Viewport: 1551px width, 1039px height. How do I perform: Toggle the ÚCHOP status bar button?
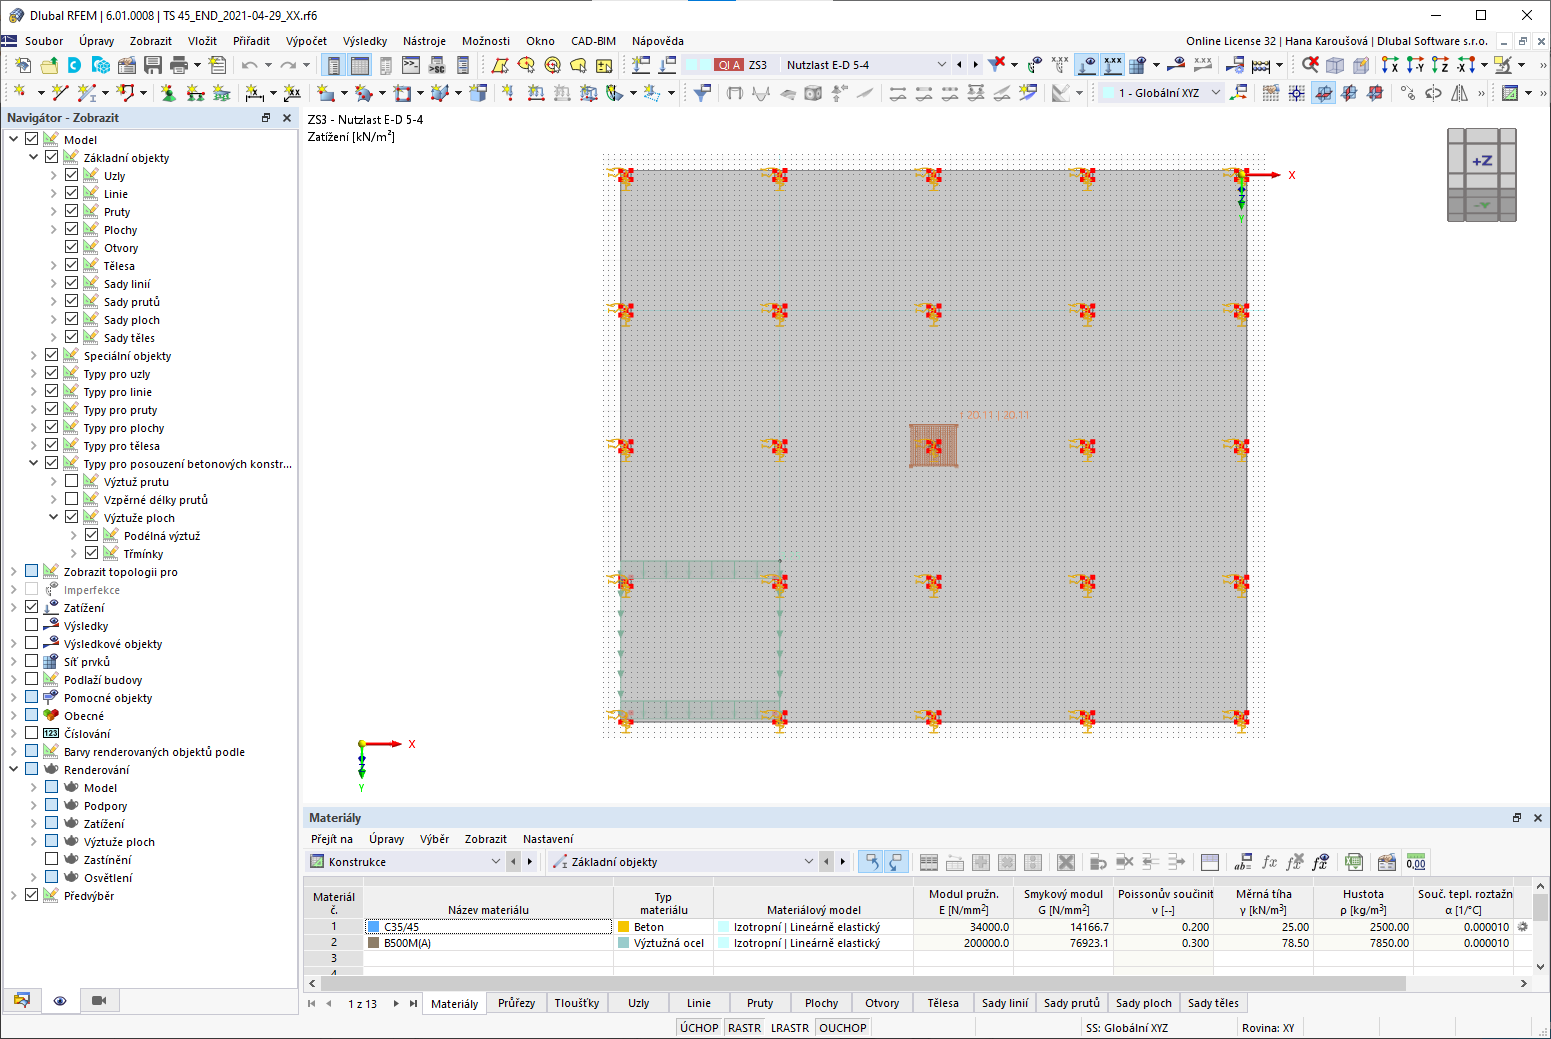coord(699,1028)
